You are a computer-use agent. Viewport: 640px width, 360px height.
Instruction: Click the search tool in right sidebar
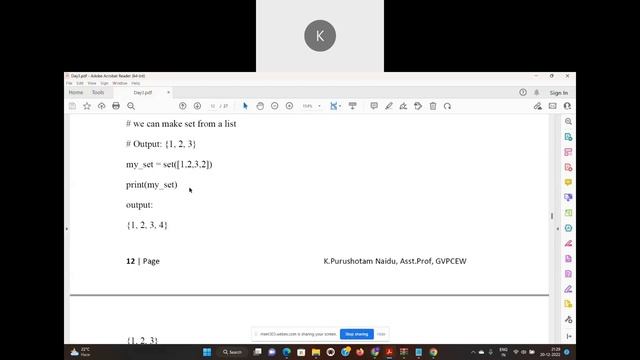point(568,122)
